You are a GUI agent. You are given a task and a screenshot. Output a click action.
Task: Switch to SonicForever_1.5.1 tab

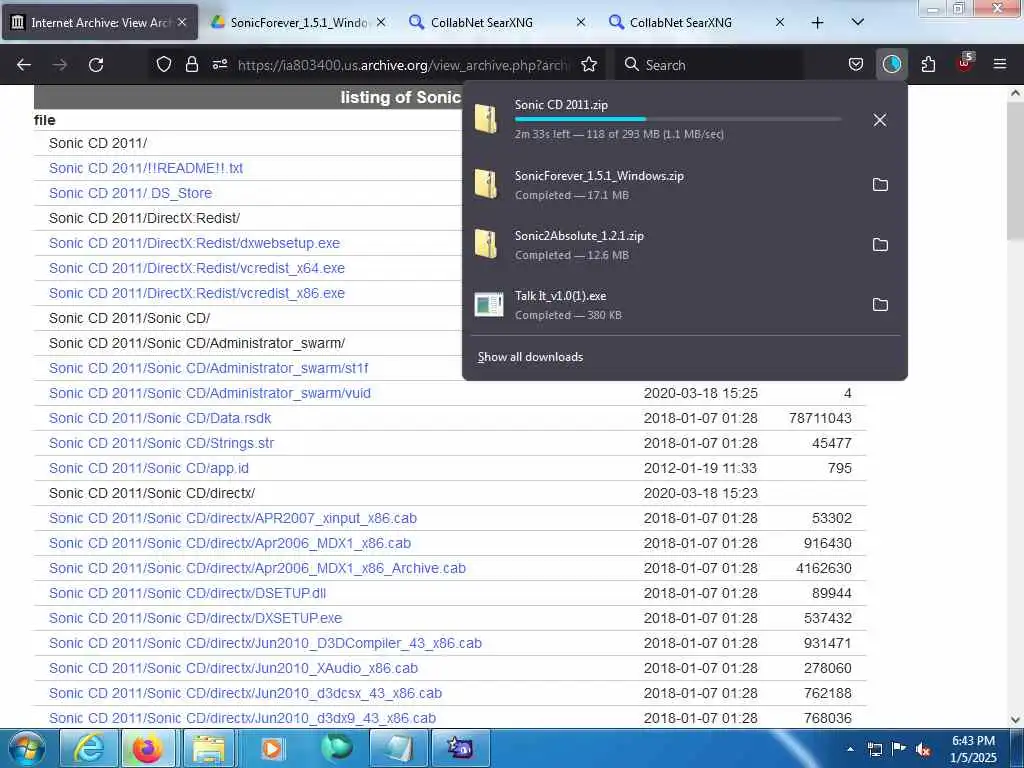[299, 22]
